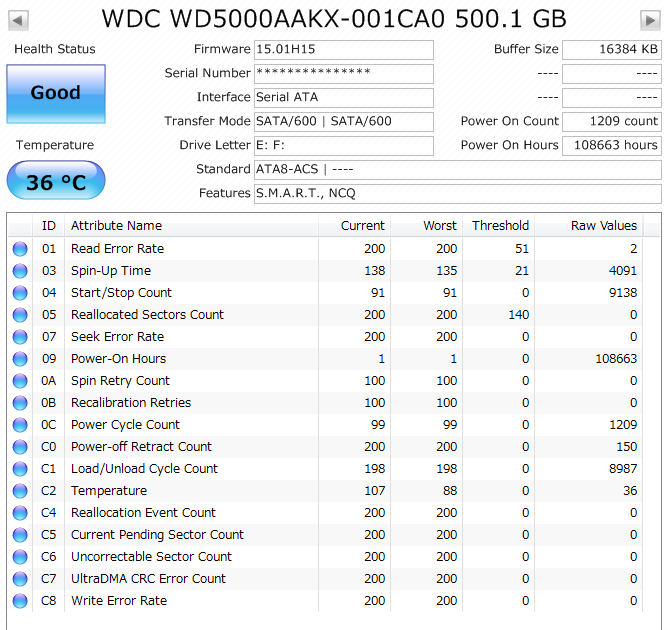Click the Standard field showing ATA8-ACS

click(458, 170)
